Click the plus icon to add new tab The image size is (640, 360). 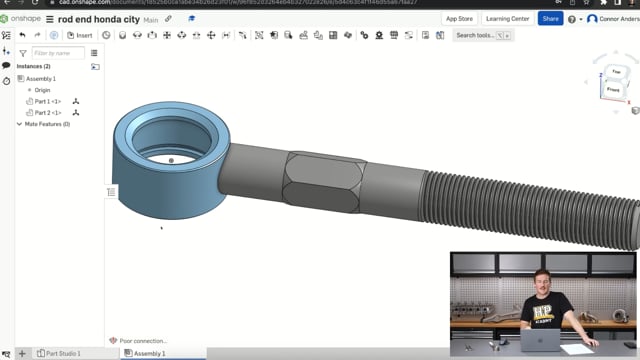click(22, 353)
